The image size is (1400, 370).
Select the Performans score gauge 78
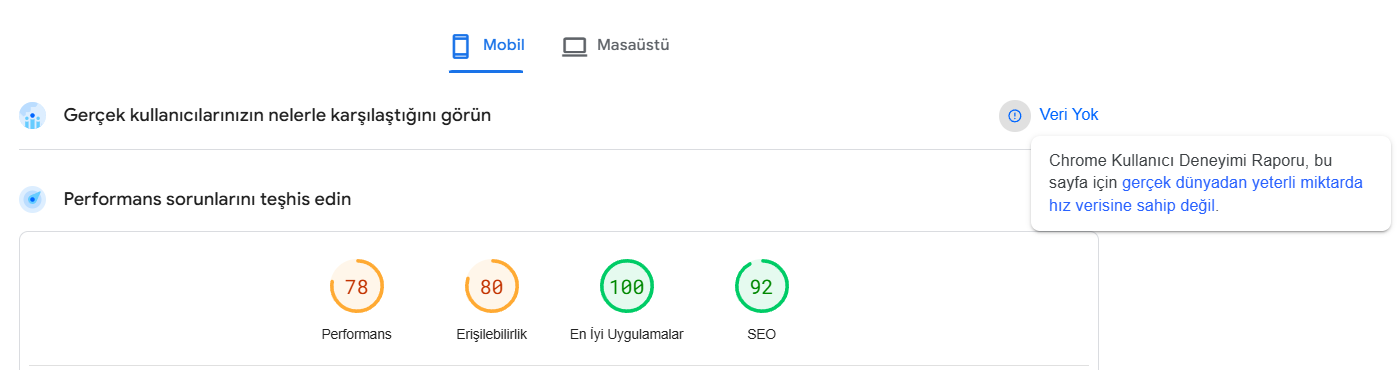[357, 287]
